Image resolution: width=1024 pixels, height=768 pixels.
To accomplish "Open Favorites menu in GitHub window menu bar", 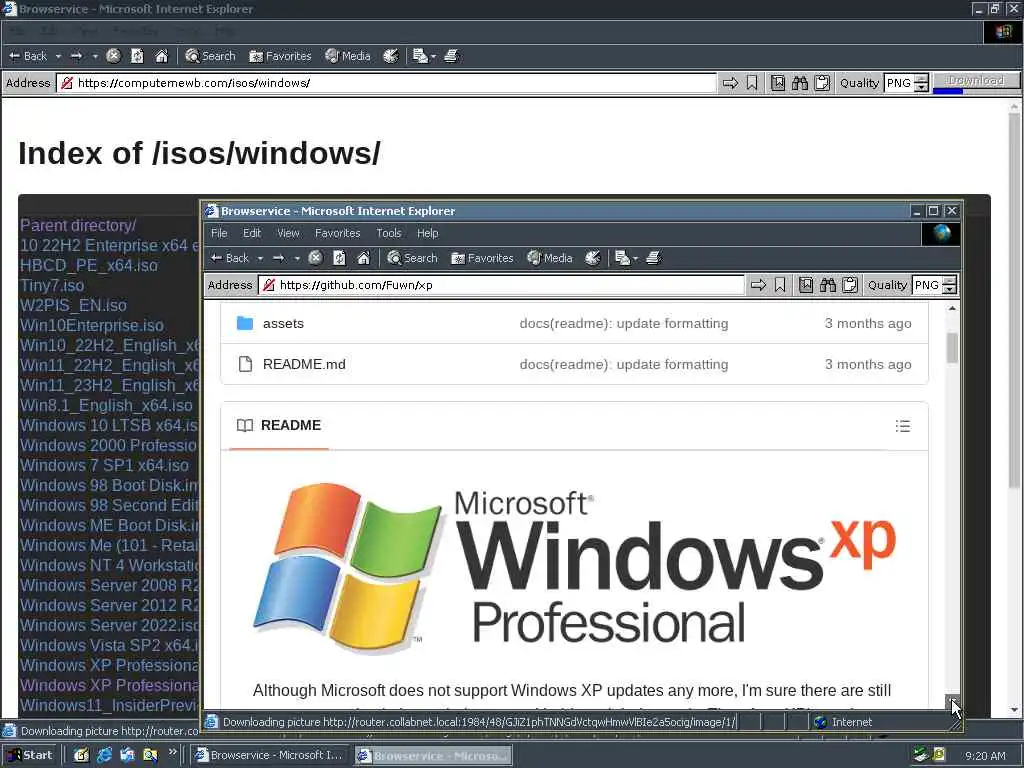I will [x=338, y=233].
